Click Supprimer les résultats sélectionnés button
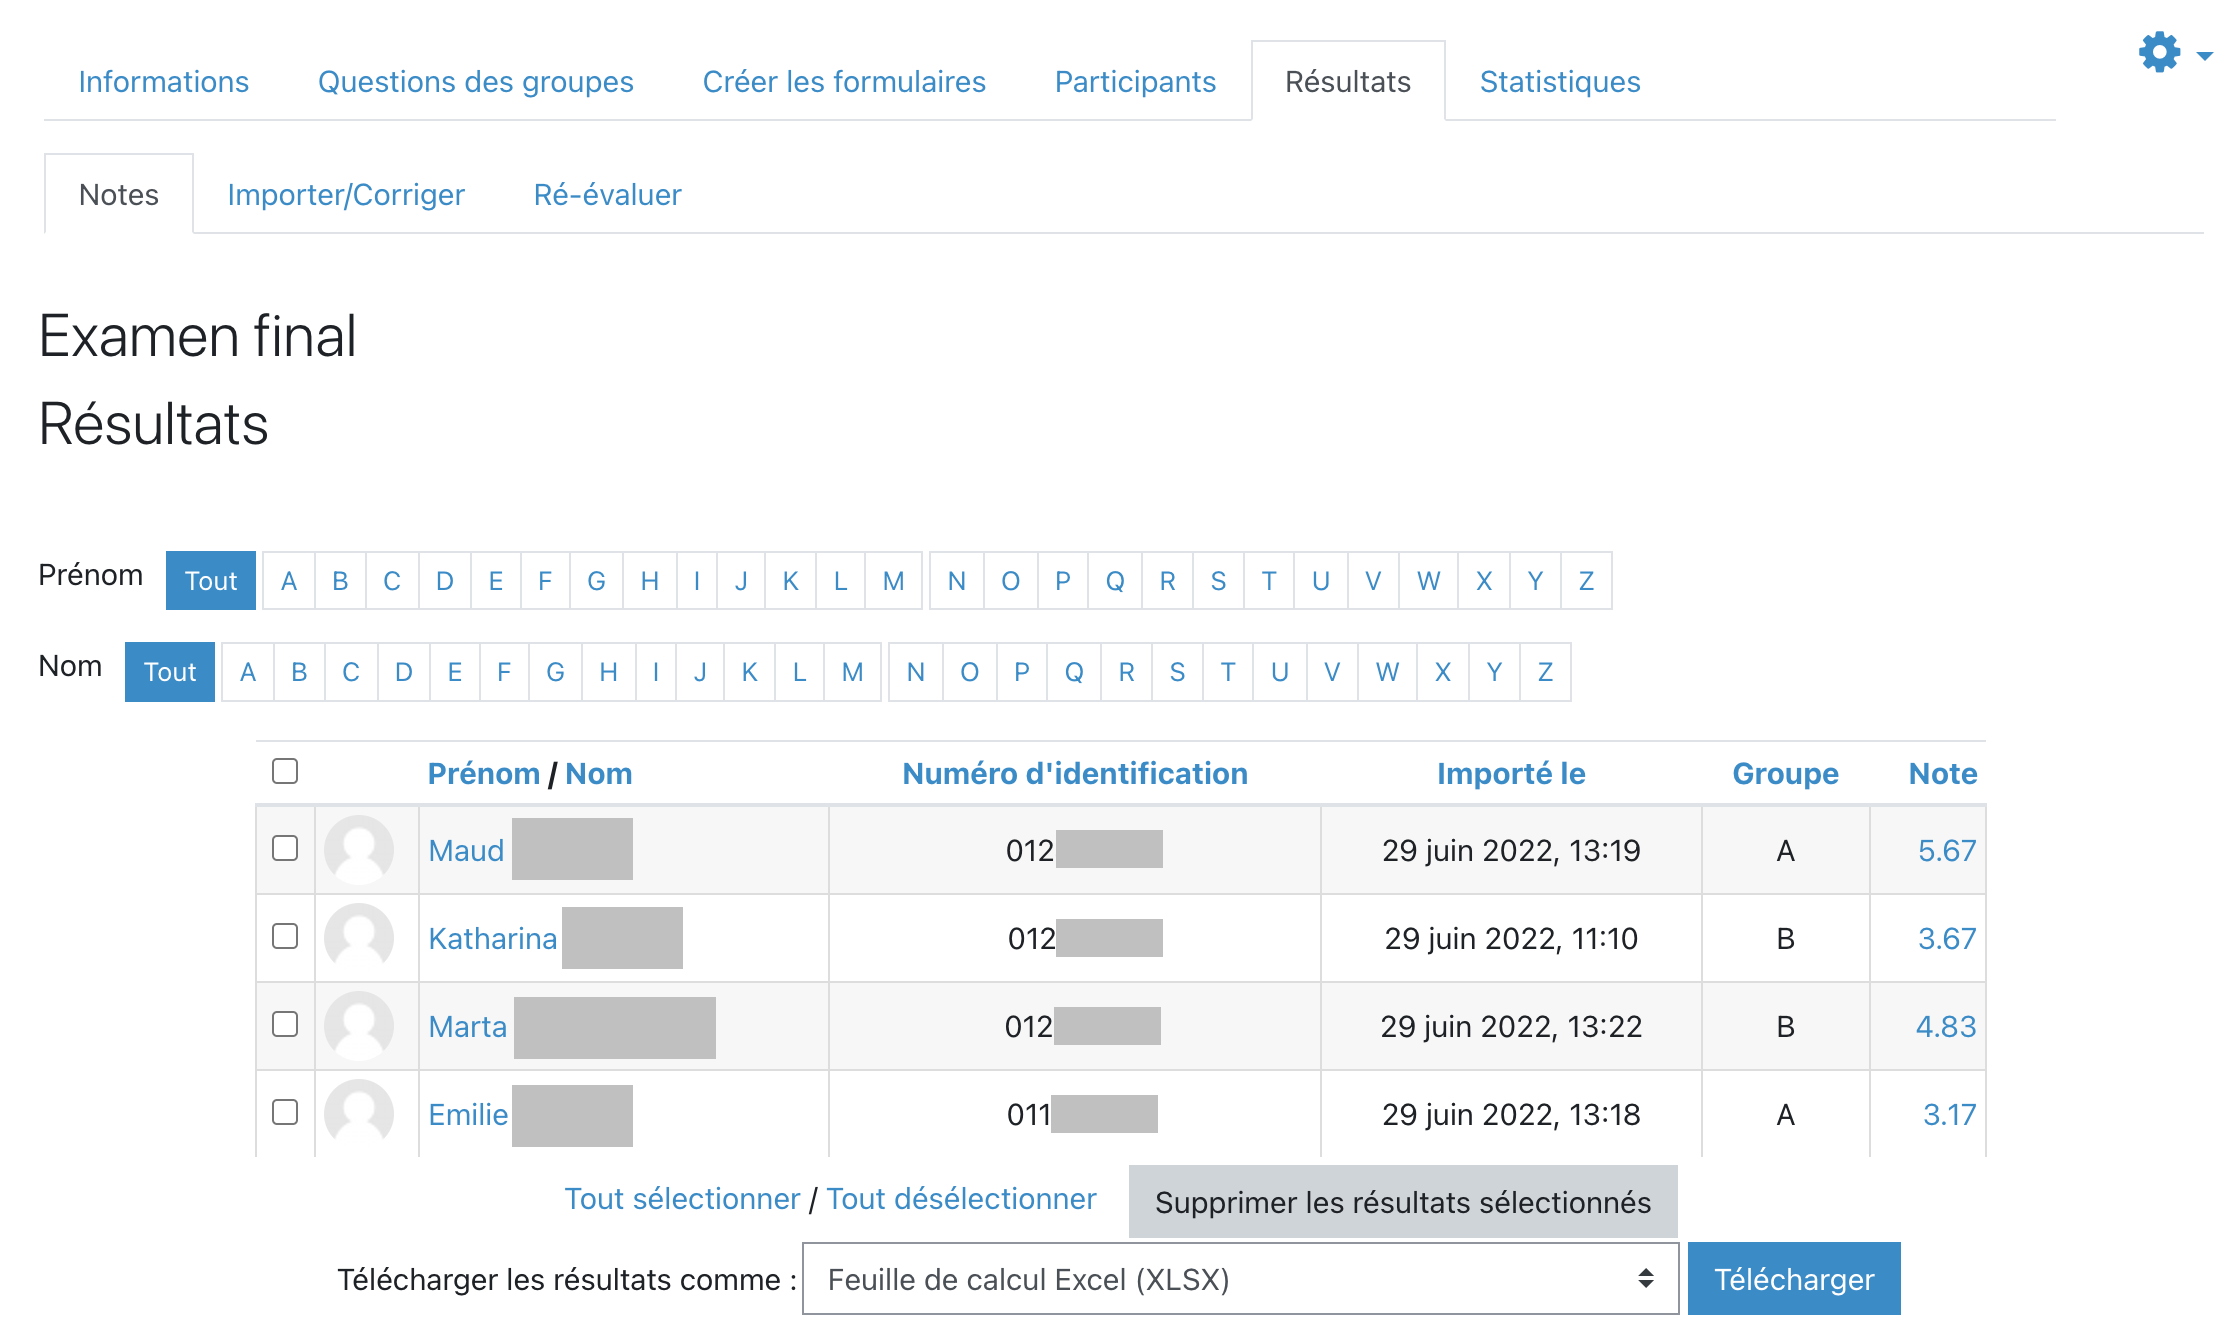2240x1334 pixels. [1402, 1202]
